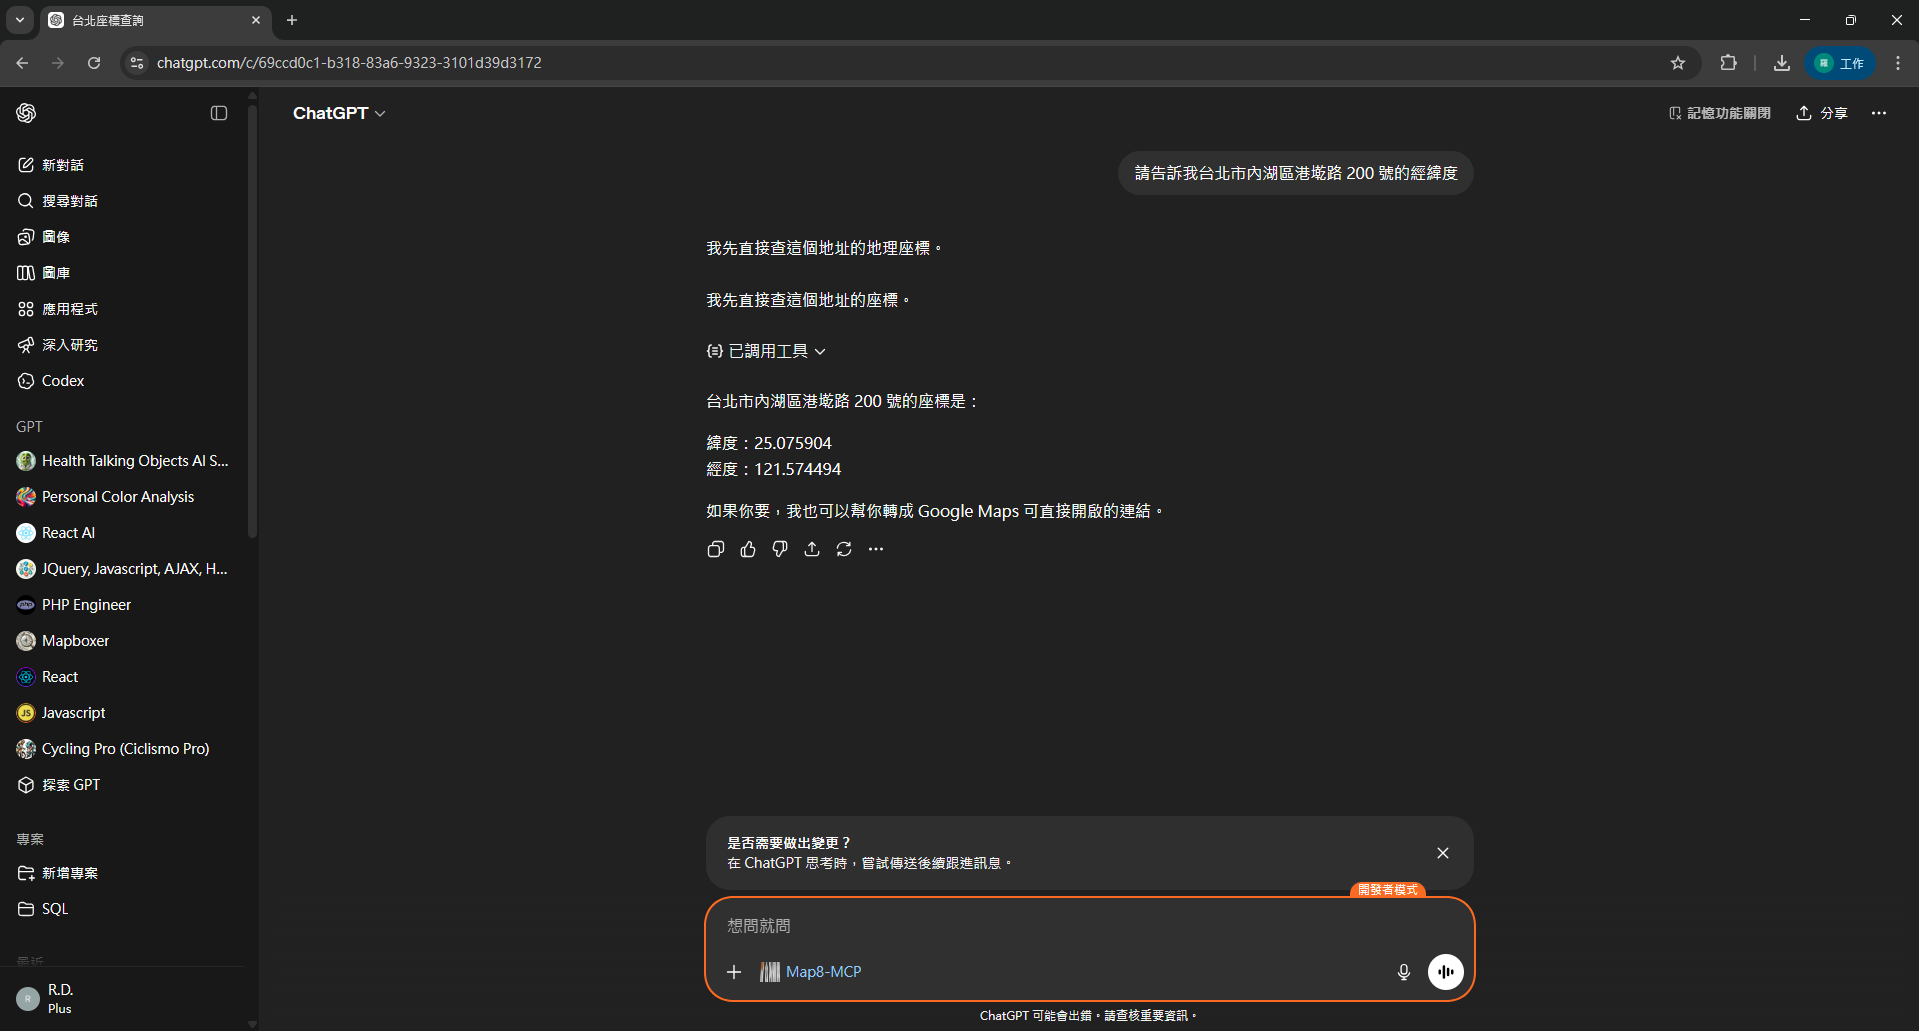Open more response actions menu
This screenshot has width=1919, height=1031.
coord(876,549)
